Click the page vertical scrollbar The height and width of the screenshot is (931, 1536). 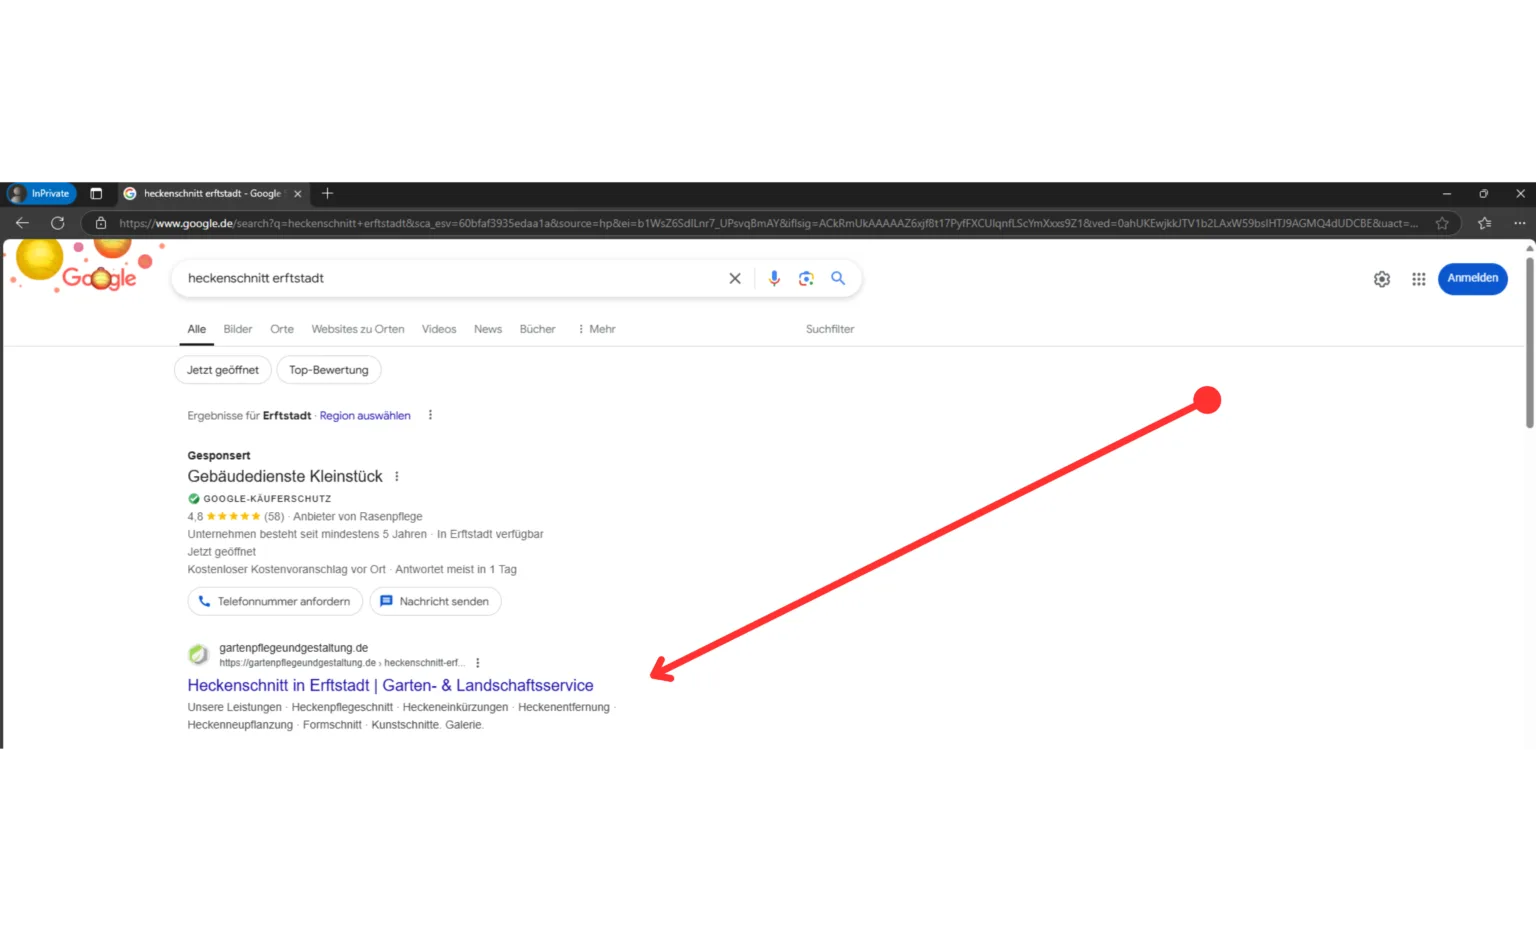(1529, 343)
